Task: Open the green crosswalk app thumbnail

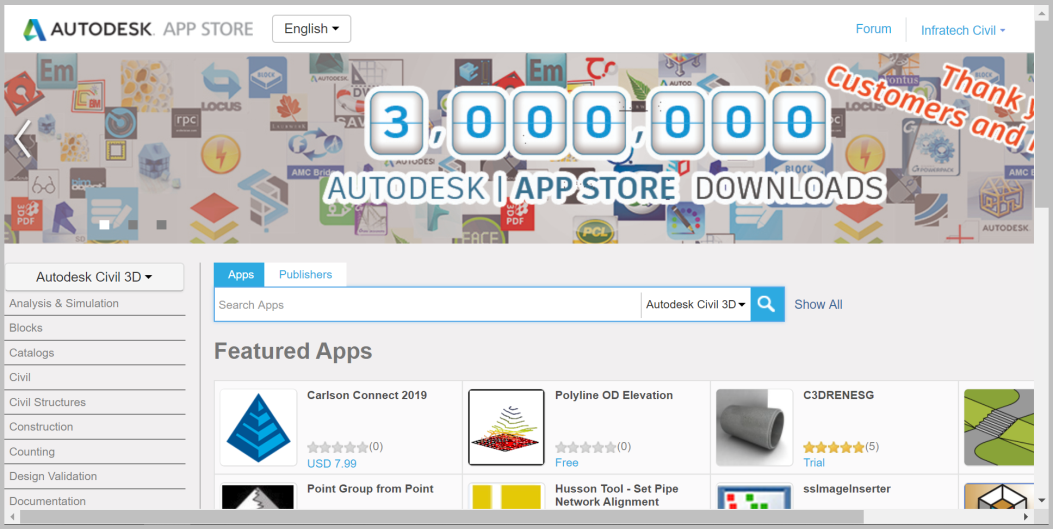Action: (x=999, y=428)
